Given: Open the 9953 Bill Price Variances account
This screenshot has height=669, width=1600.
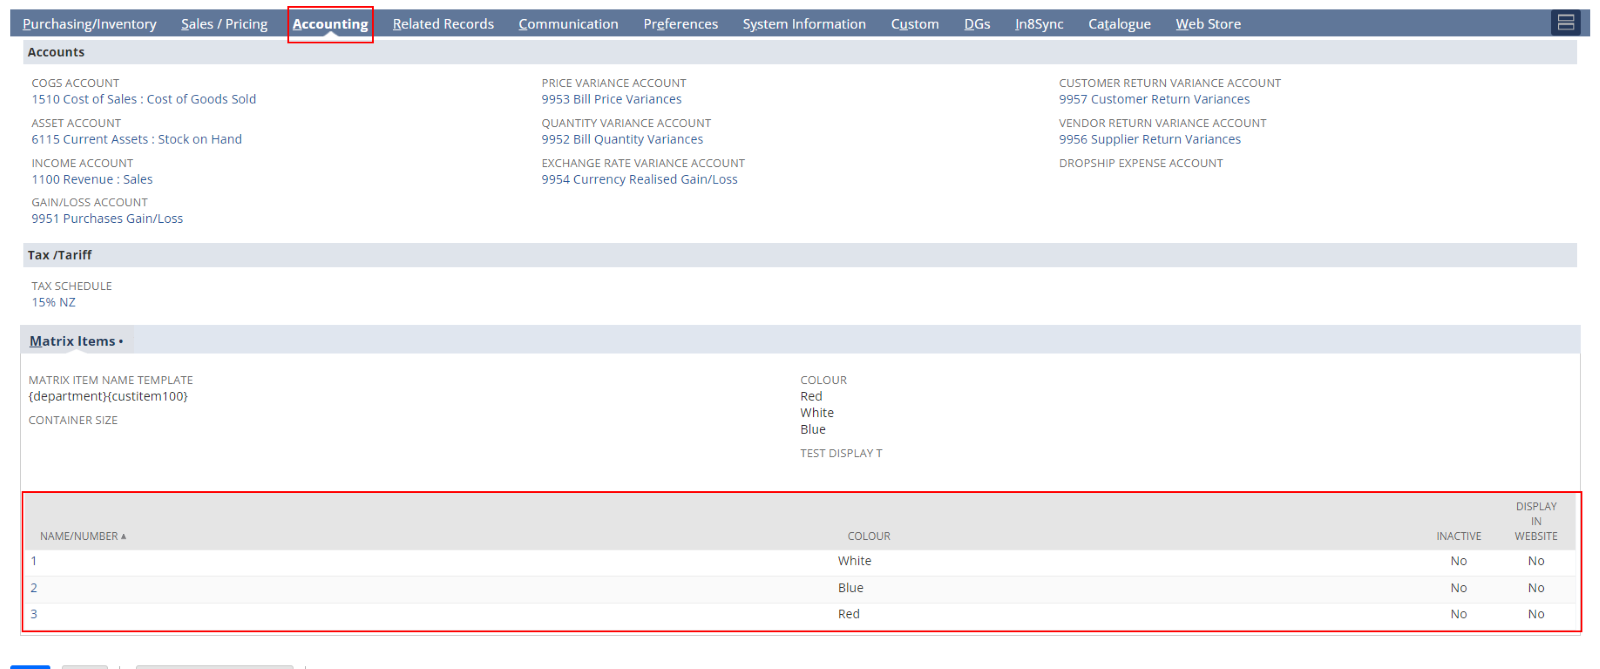Looking at the screenshot, I should click(x=611, y=99).
